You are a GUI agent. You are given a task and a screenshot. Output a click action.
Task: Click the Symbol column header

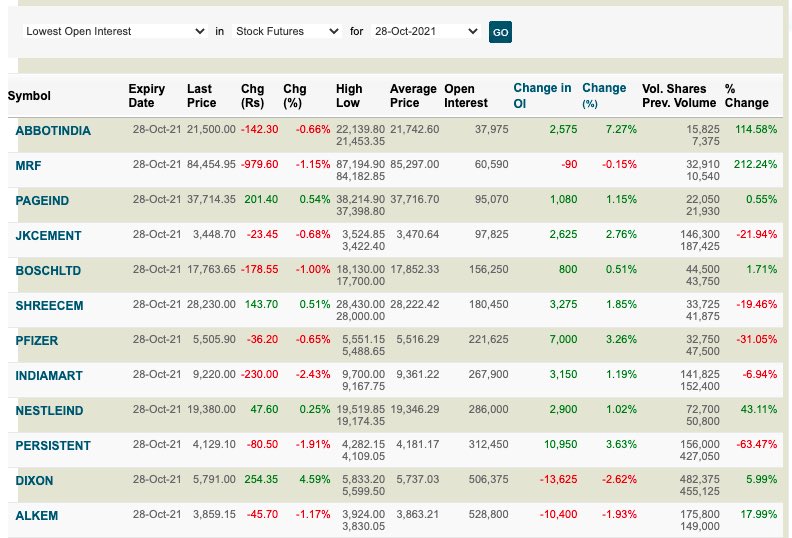click(x=29, y=95)
